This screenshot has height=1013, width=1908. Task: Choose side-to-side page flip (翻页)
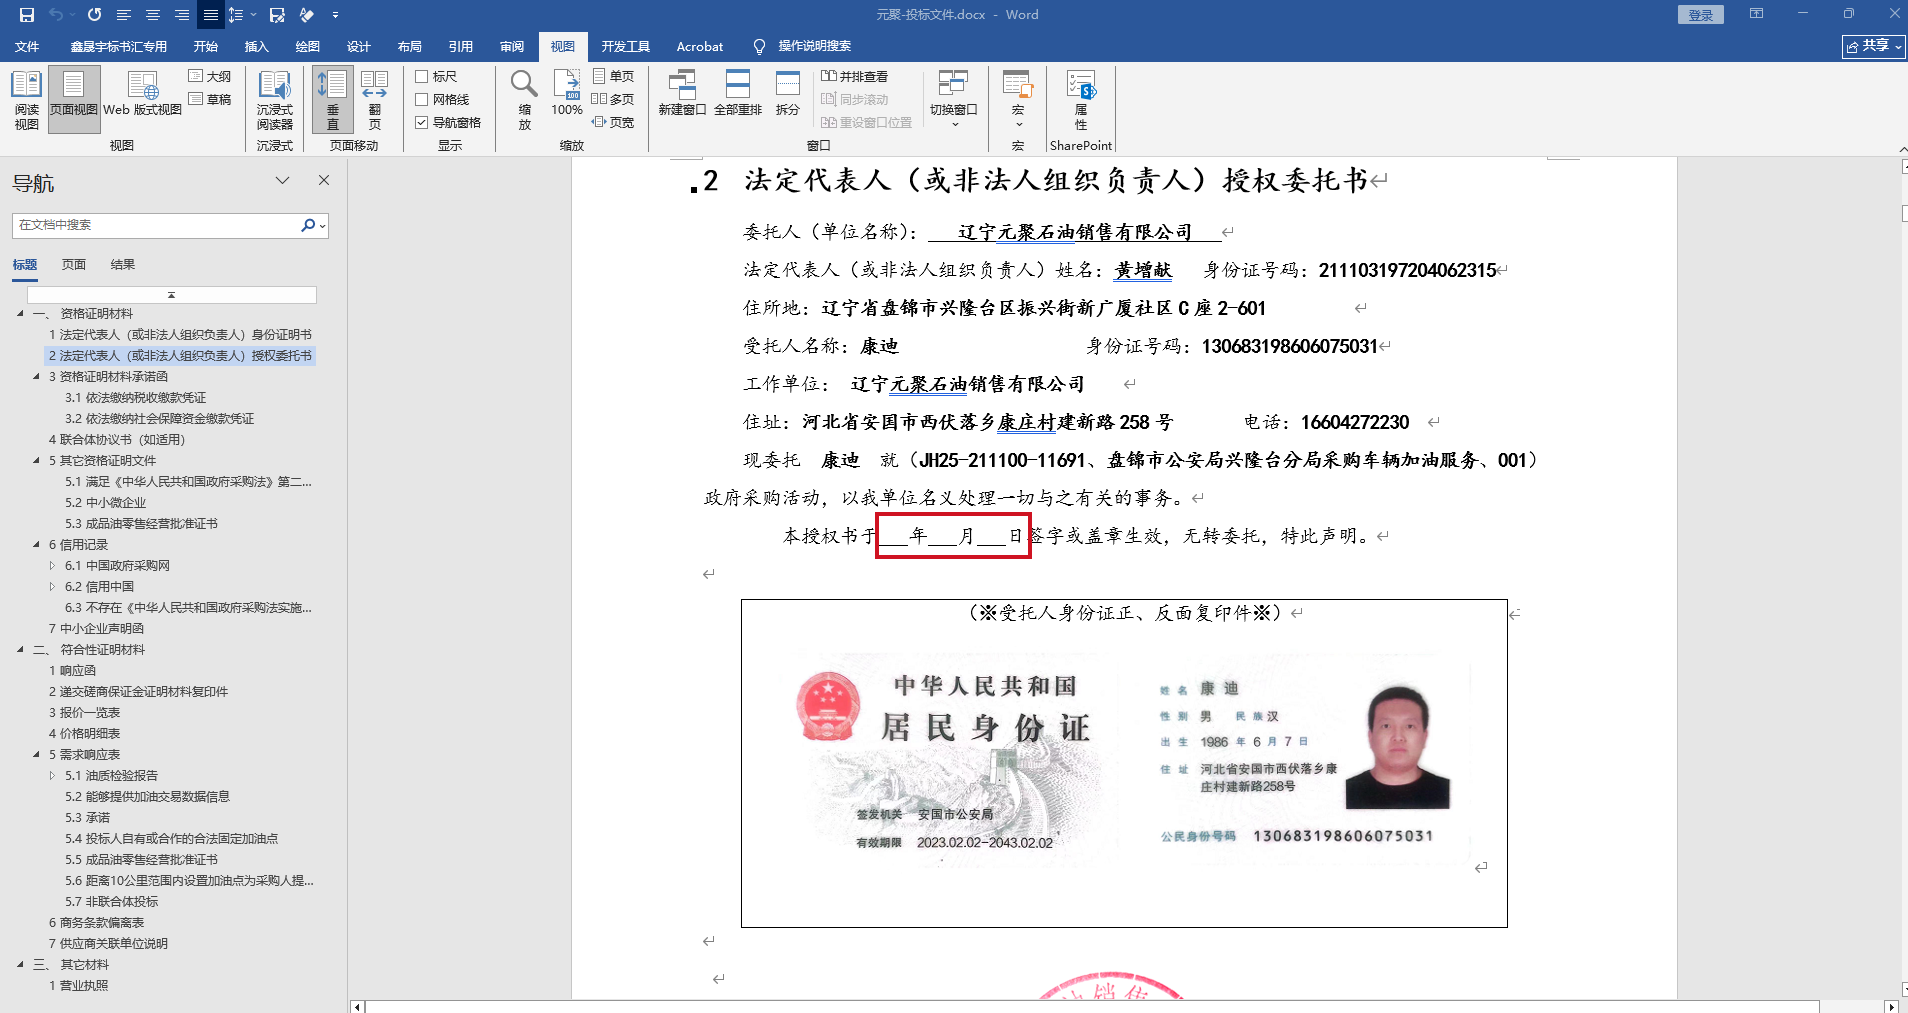pyautogui.click(x=375, y=101)
